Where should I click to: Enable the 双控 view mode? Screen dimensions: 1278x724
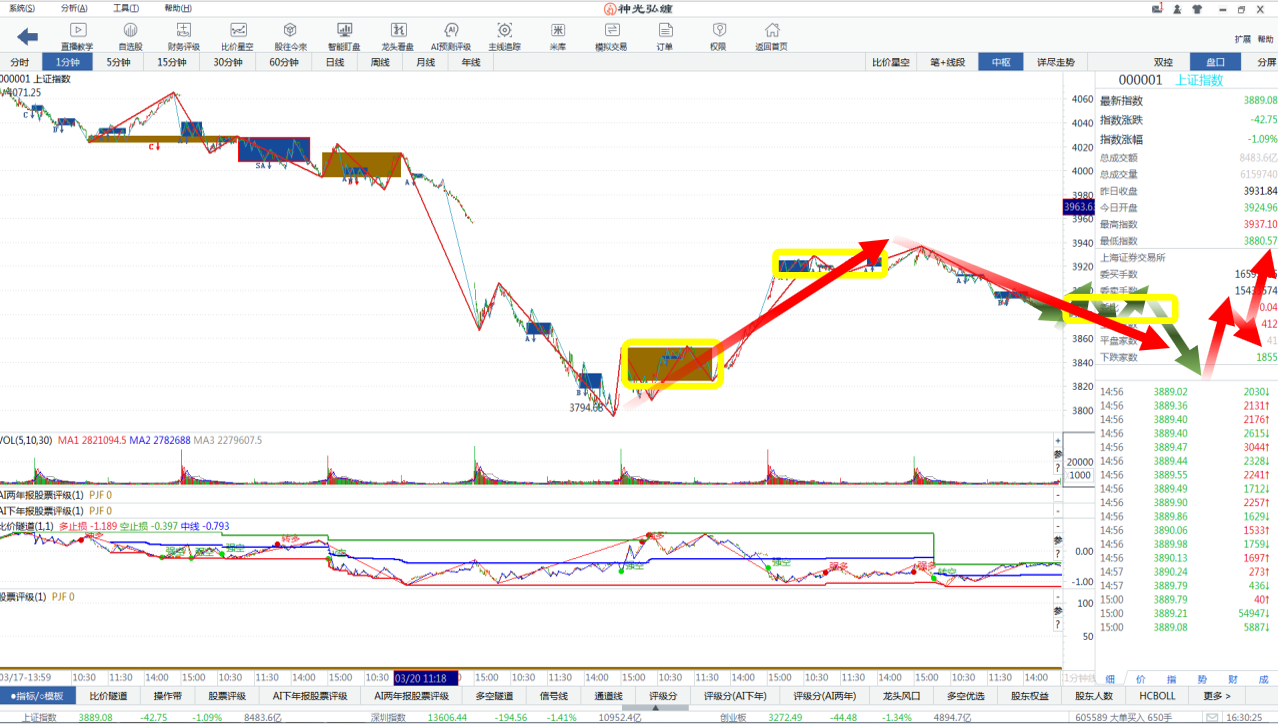(x=1163, y=62)
